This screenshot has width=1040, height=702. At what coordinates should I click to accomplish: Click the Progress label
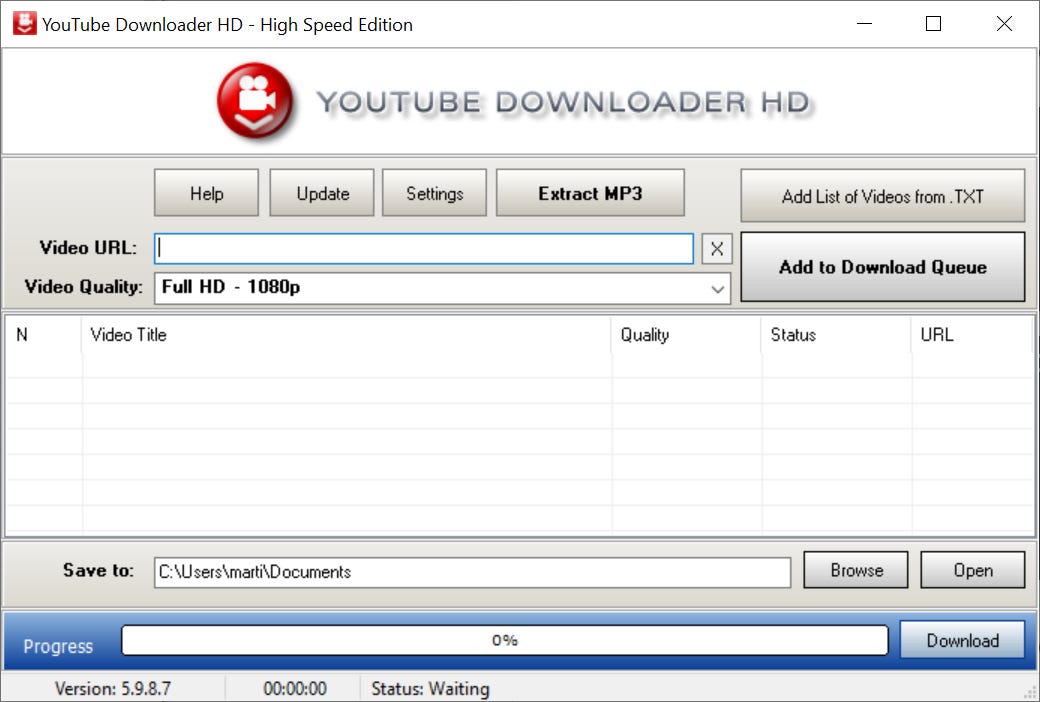tap(58, 646)
